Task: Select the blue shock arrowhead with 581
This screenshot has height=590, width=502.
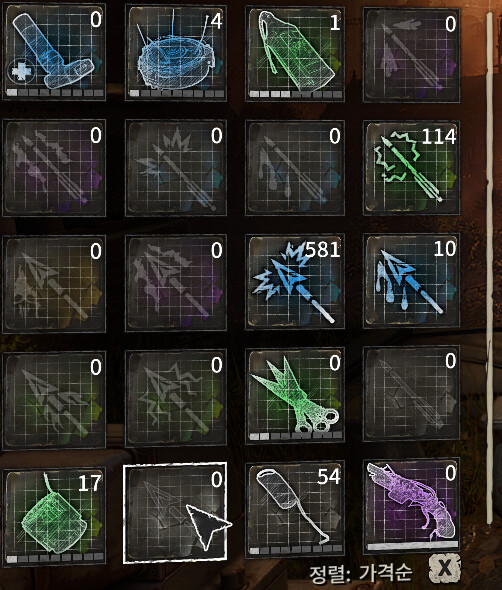Action: tap(295, 282)
